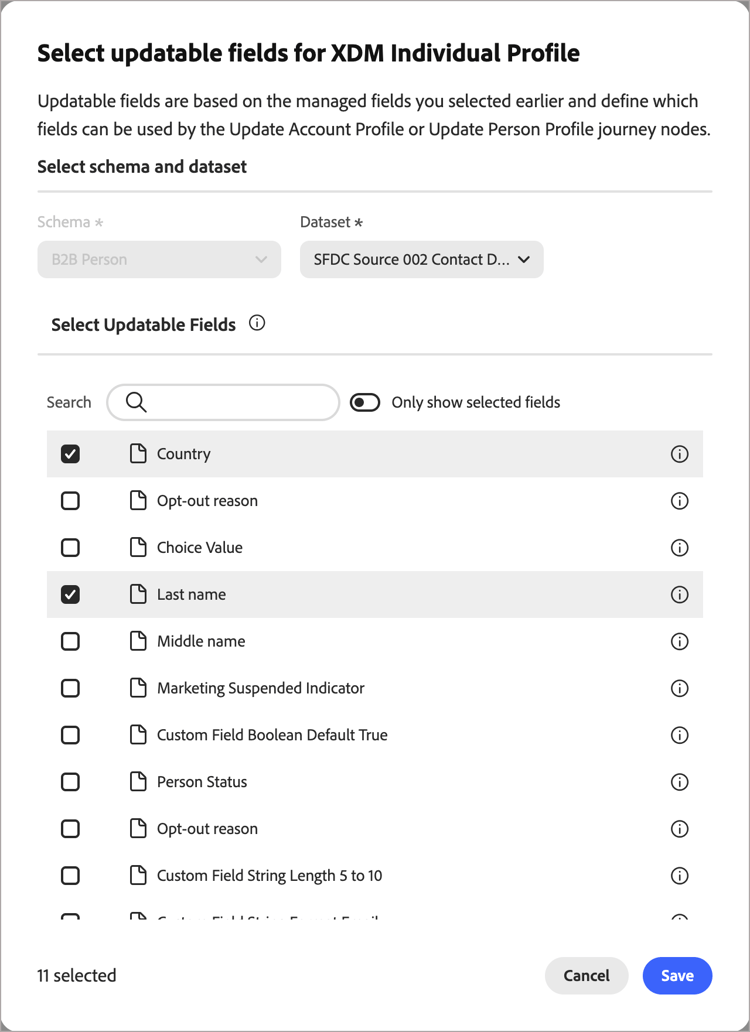Screen dimensions: 750x1032
Task: Open info tooltip for the Country field
Action: point(679,453)
